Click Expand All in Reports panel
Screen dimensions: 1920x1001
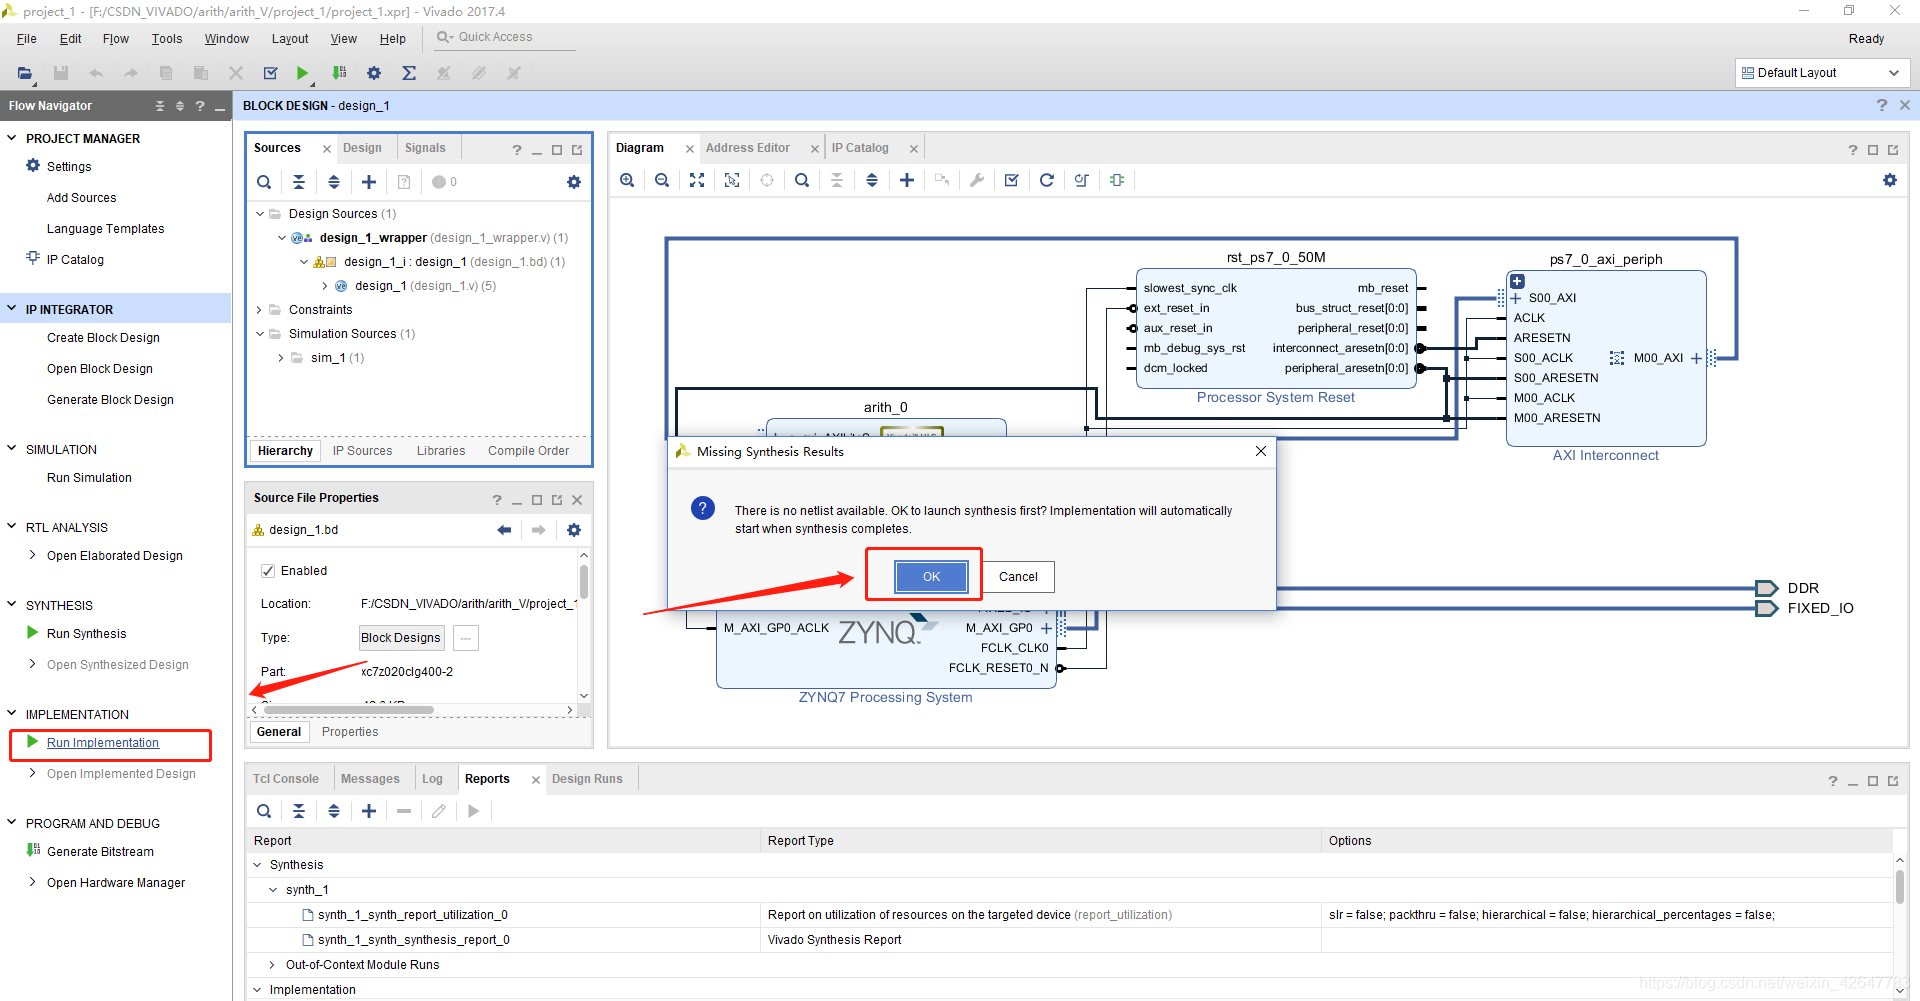334,811
